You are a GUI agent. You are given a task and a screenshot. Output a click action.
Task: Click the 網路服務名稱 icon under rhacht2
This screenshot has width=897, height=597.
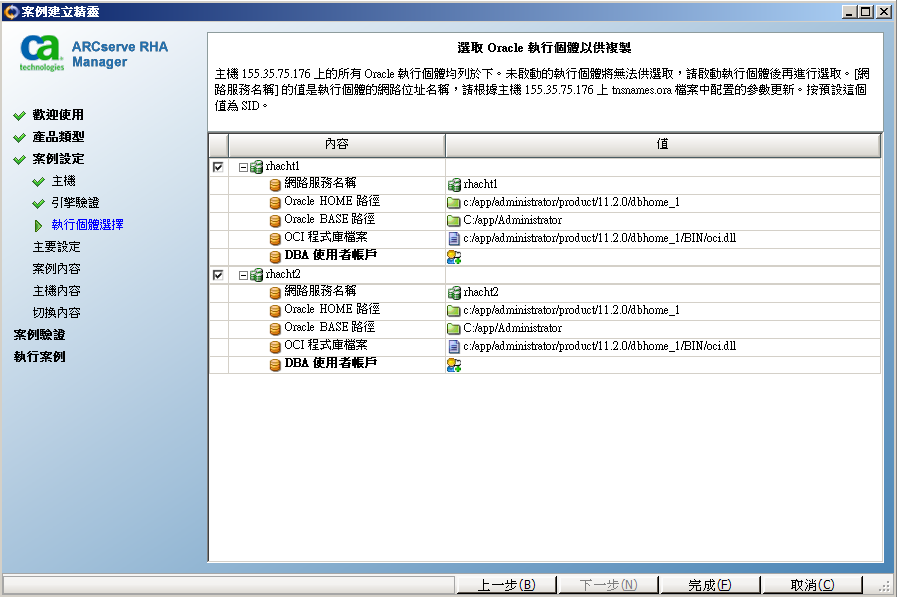pos(275,292)
